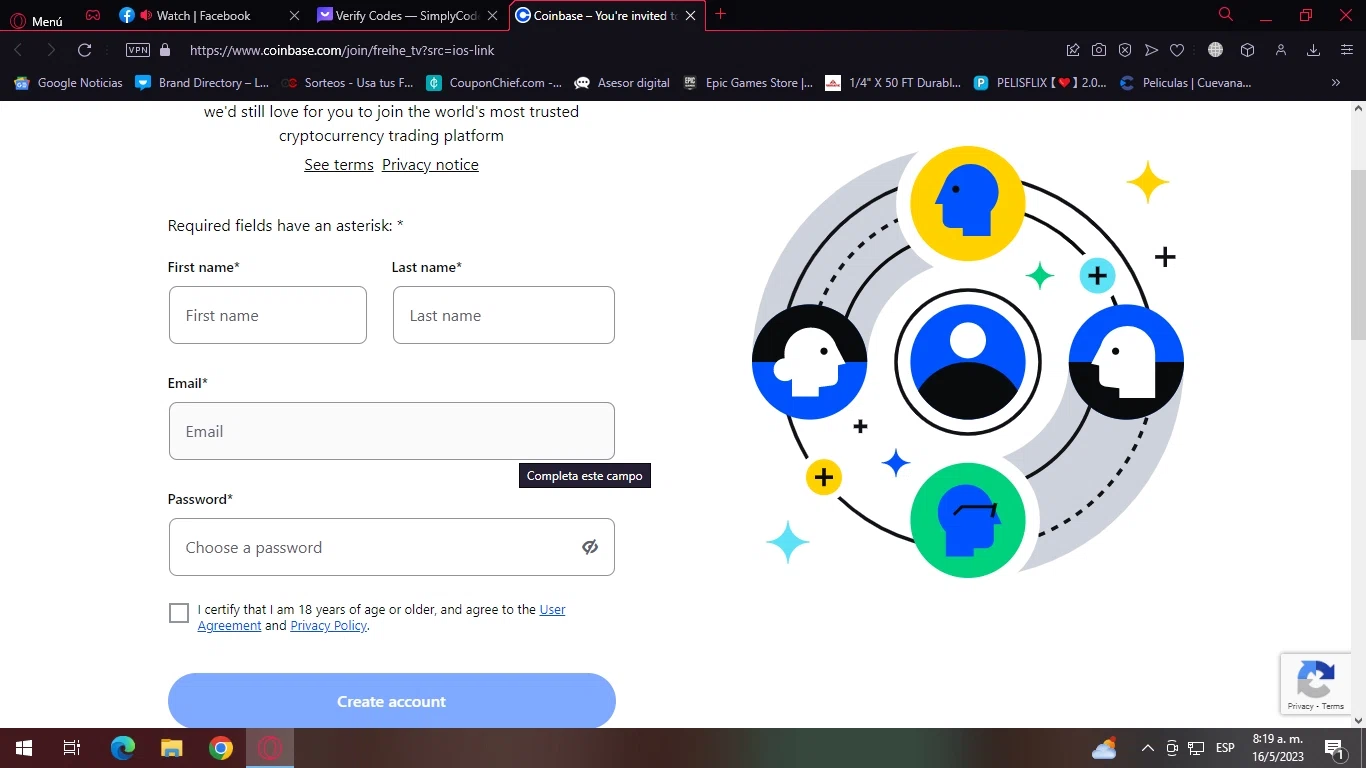Open CouponChief.com bookmark

pos(494,83)
